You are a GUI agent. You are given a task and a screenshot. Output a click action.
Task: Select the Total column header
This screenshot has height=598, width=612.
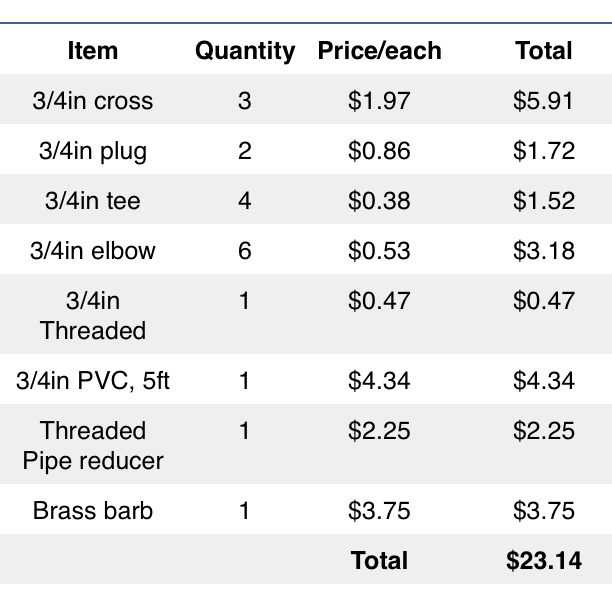544,51
